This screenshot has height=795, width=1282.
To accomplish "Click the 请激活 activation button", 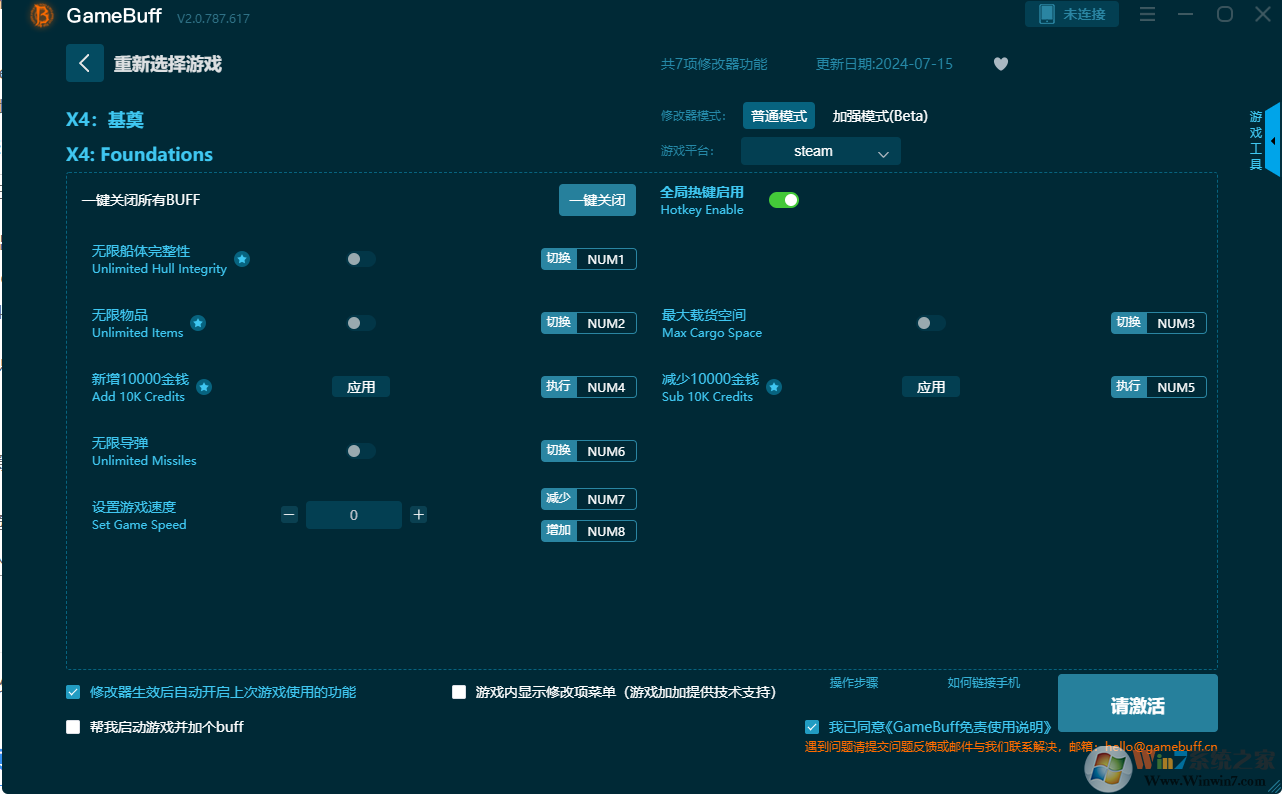I will [x=1137, y=703].
